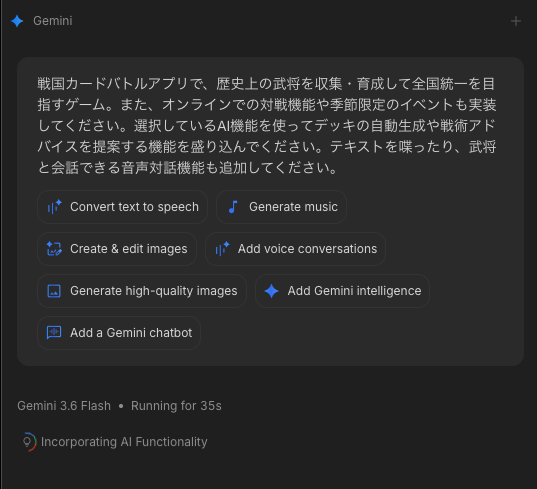This screenshot has width=537, height=489.
Task: Click the plus icon to start new chat
Action: click(x=516, y=21)
